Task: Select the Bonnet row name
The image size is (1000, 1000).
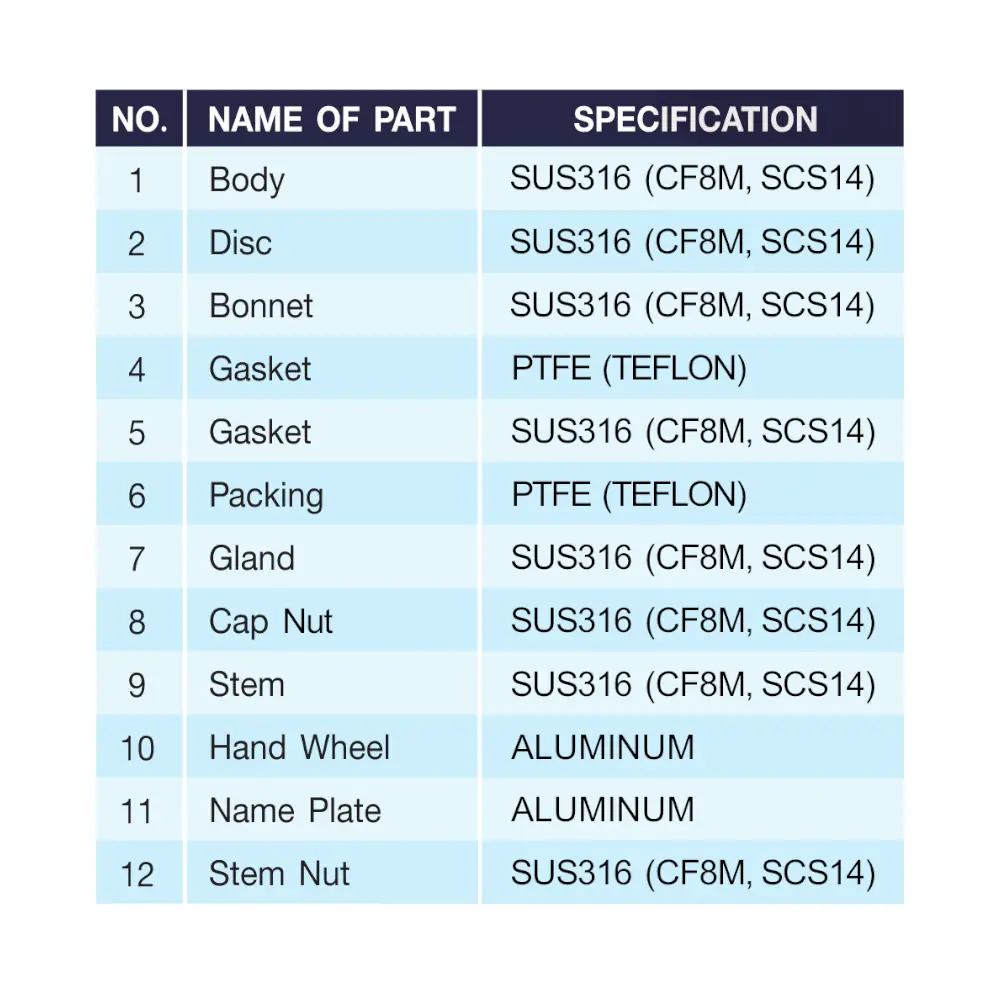Action: tap(261, 305)
